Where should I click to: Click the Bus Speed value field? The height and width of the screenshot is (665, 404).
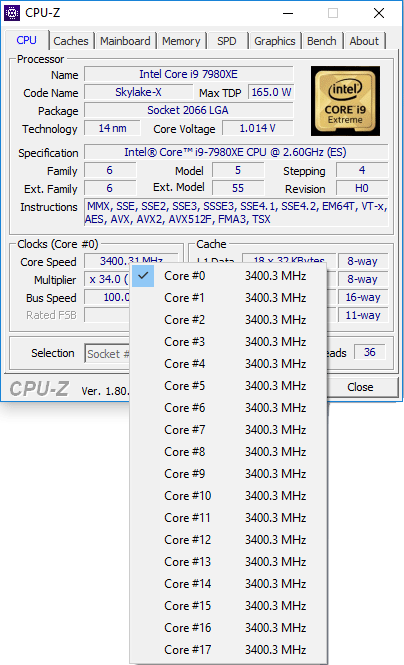pyautogui.click(x=108, y=297)
